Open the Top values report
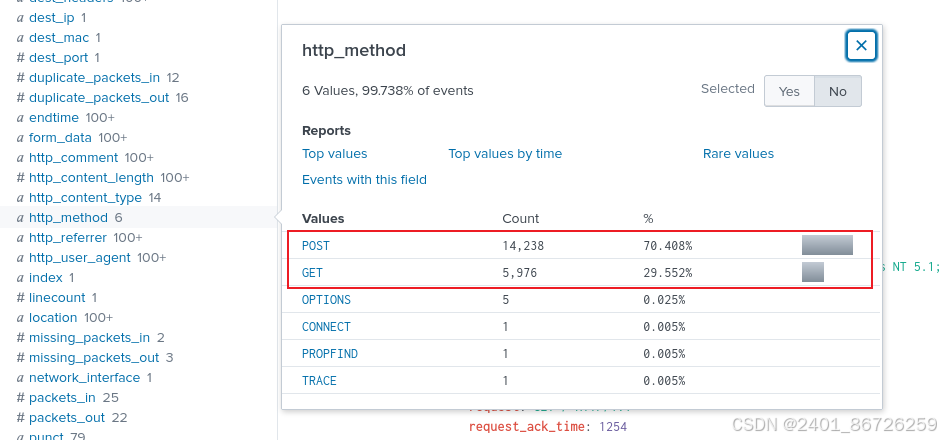 pos(334,154)
